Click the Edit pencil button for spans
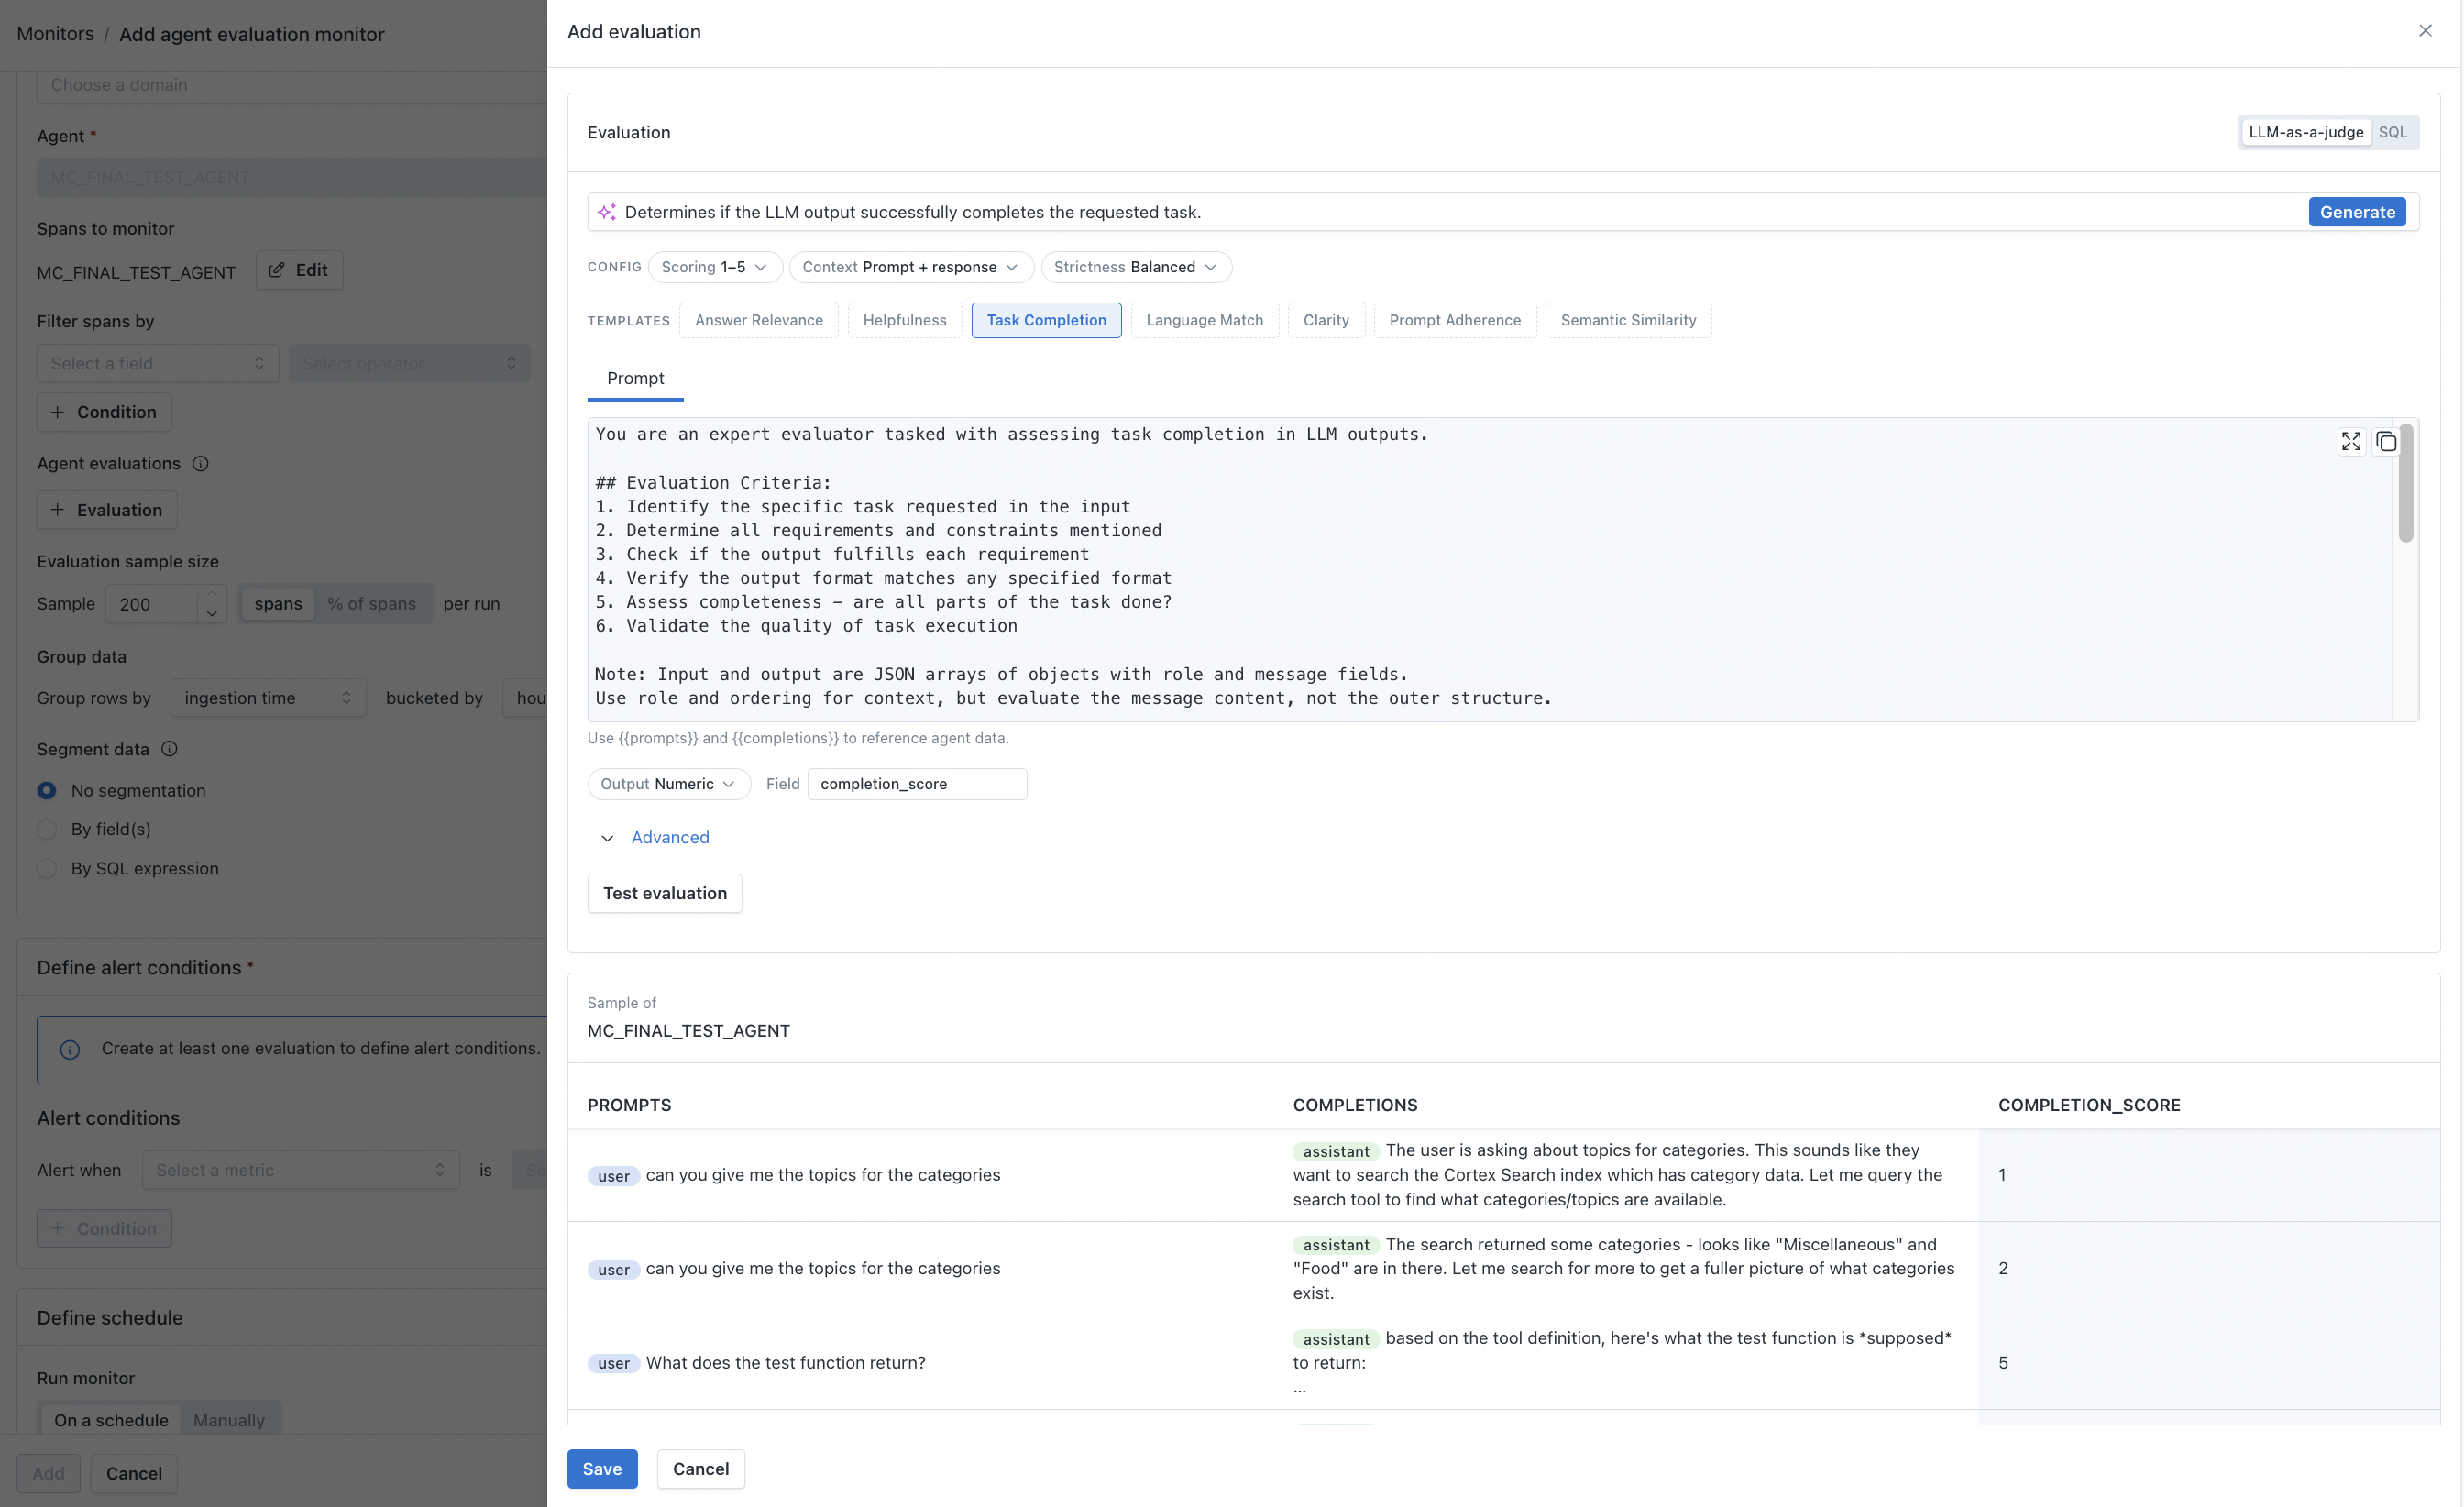The height and width of the screenshot is (1507, 2464). point(299,270)
